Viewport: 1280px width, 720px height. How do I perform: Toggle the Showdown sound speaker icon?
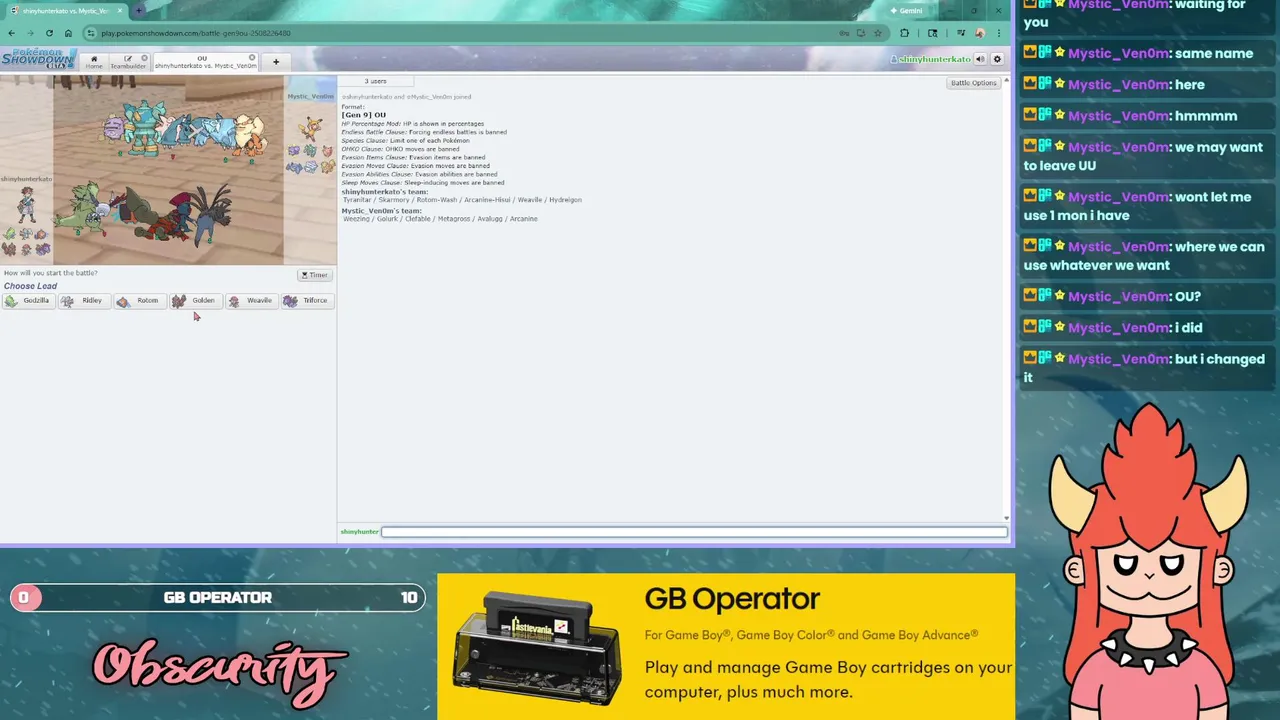click(980, 59)
